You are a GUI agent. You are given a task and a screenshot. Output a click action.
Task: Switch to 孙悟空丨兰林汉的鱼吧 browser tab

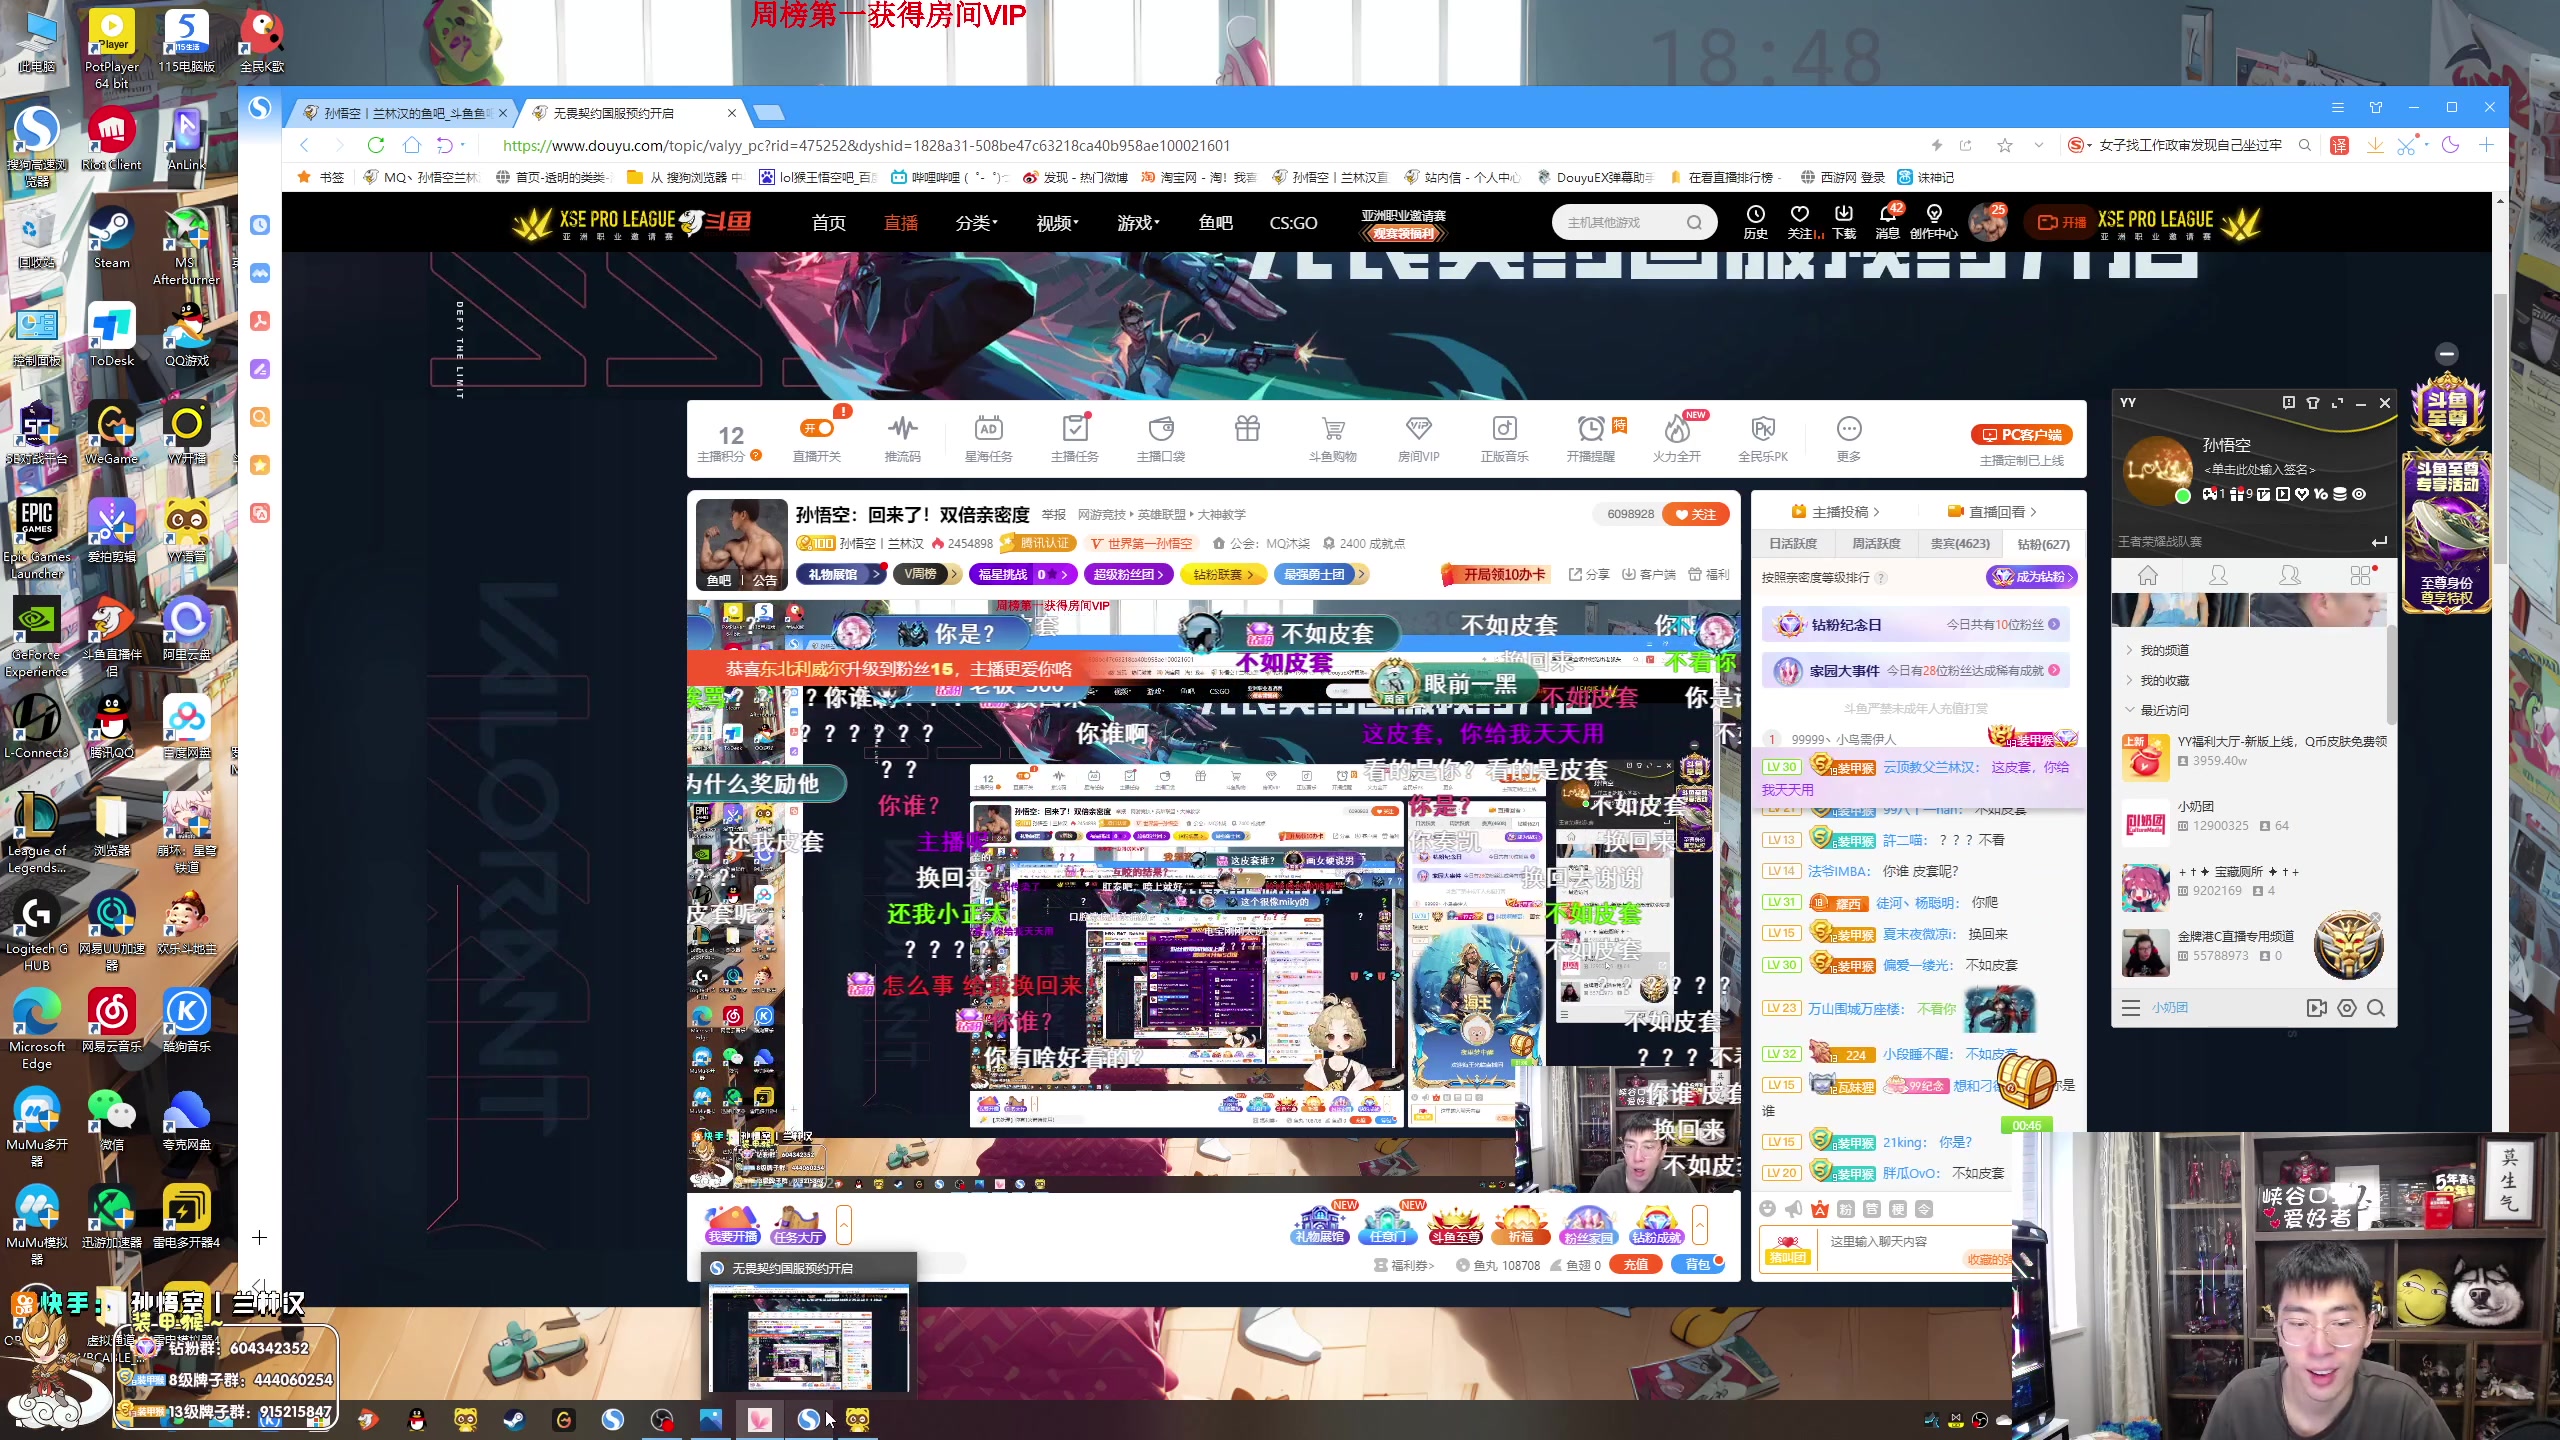(405, 113)
